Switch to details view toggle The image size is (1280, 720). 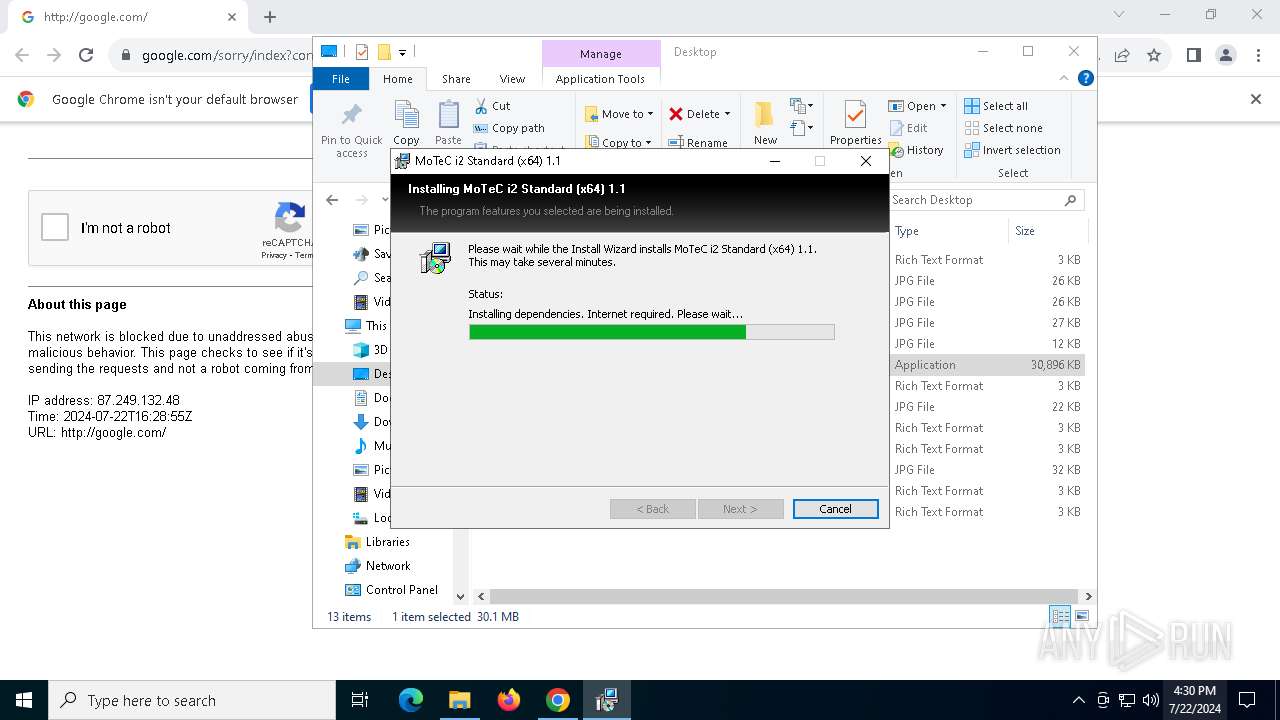[1060, 616]
